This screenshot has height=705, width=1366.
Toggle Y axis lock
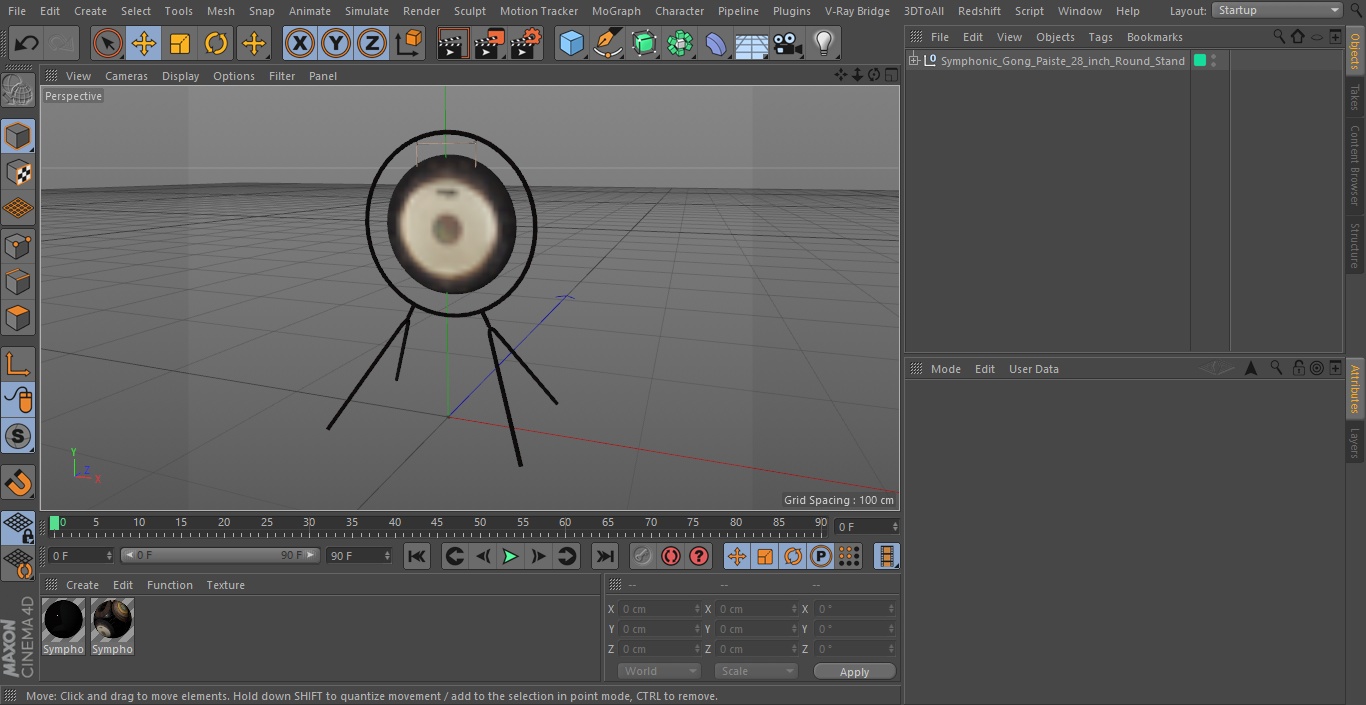coord(336,43)
